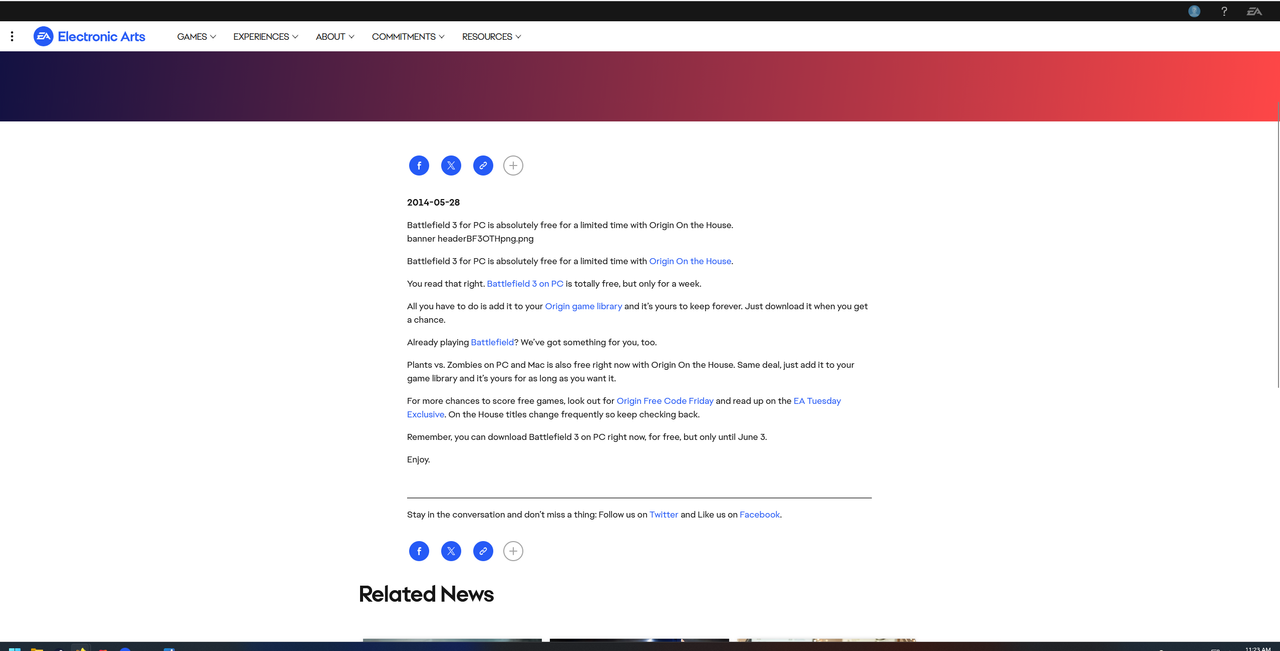Open the three-dot vertical menu
Viewport: 1280px width, 651px height.
(12, 36)
